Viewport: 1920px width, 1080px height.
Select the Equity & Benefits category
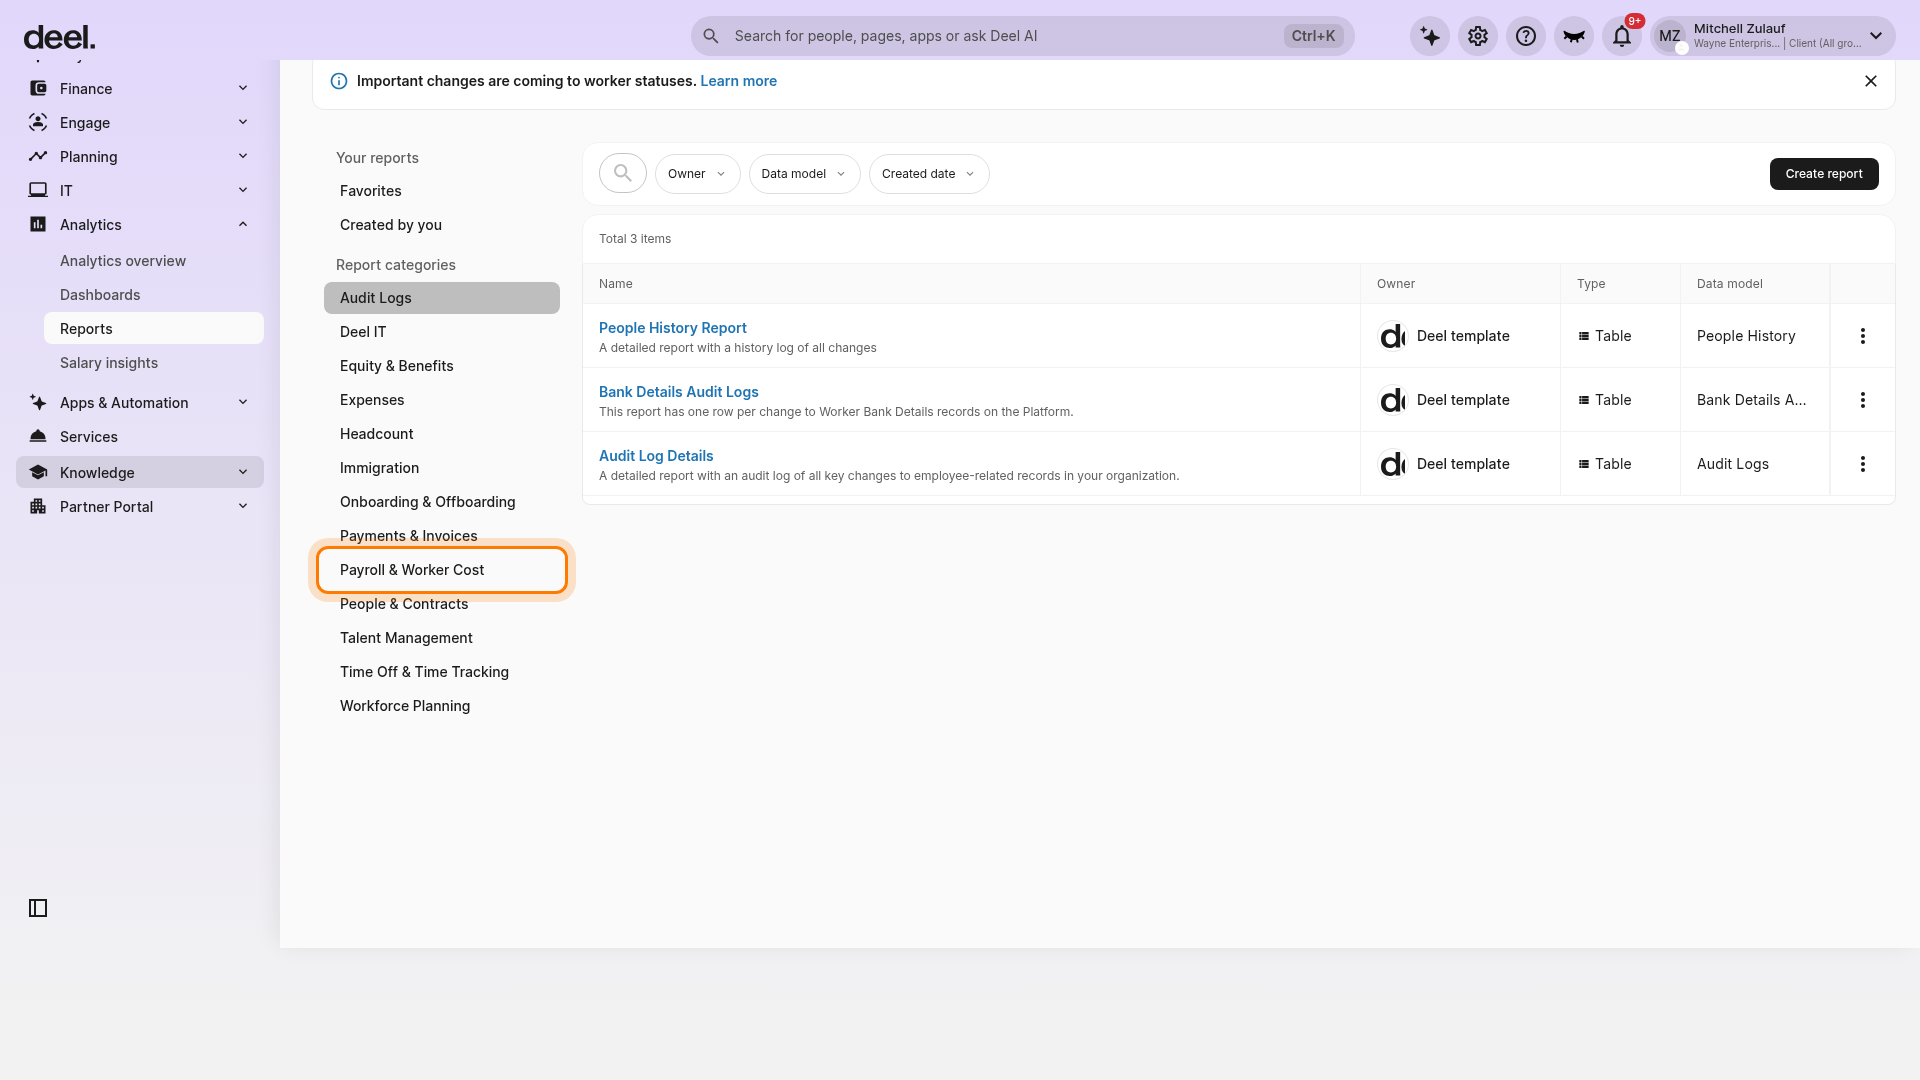(442, 366)
